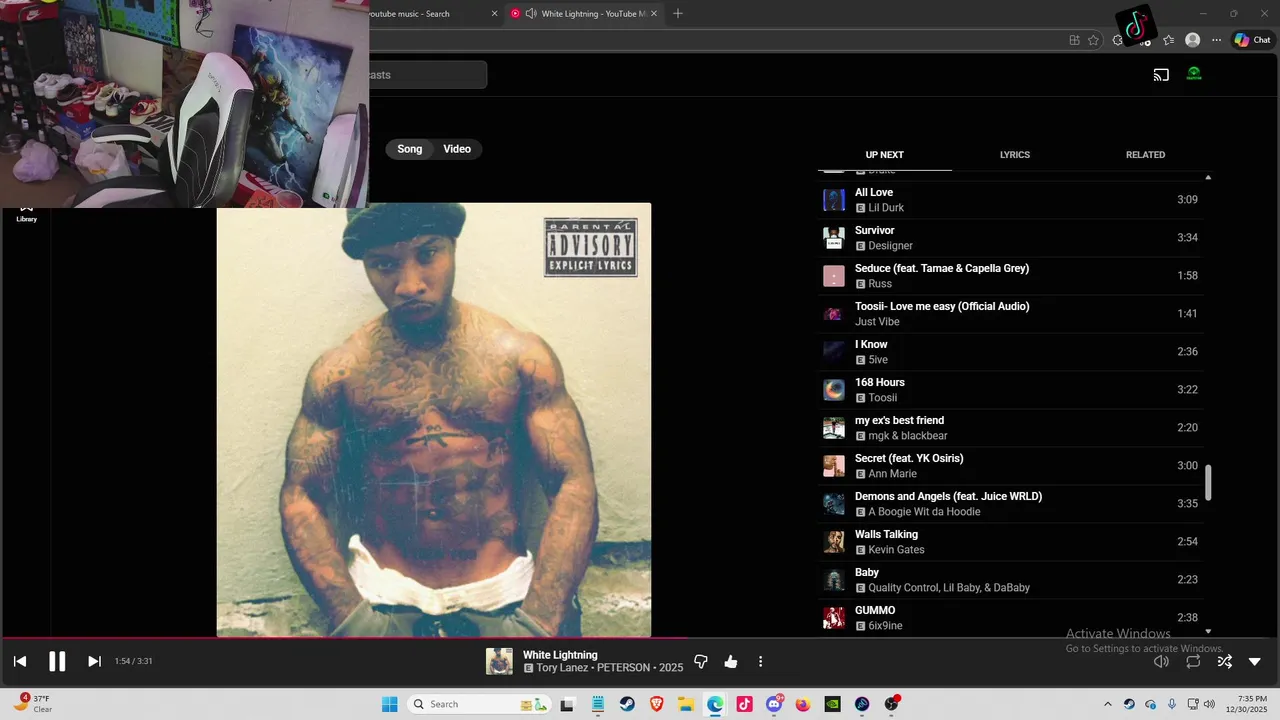Open the RELATED tab
The image size is (1280, 720).
[x=1145, y=155]
